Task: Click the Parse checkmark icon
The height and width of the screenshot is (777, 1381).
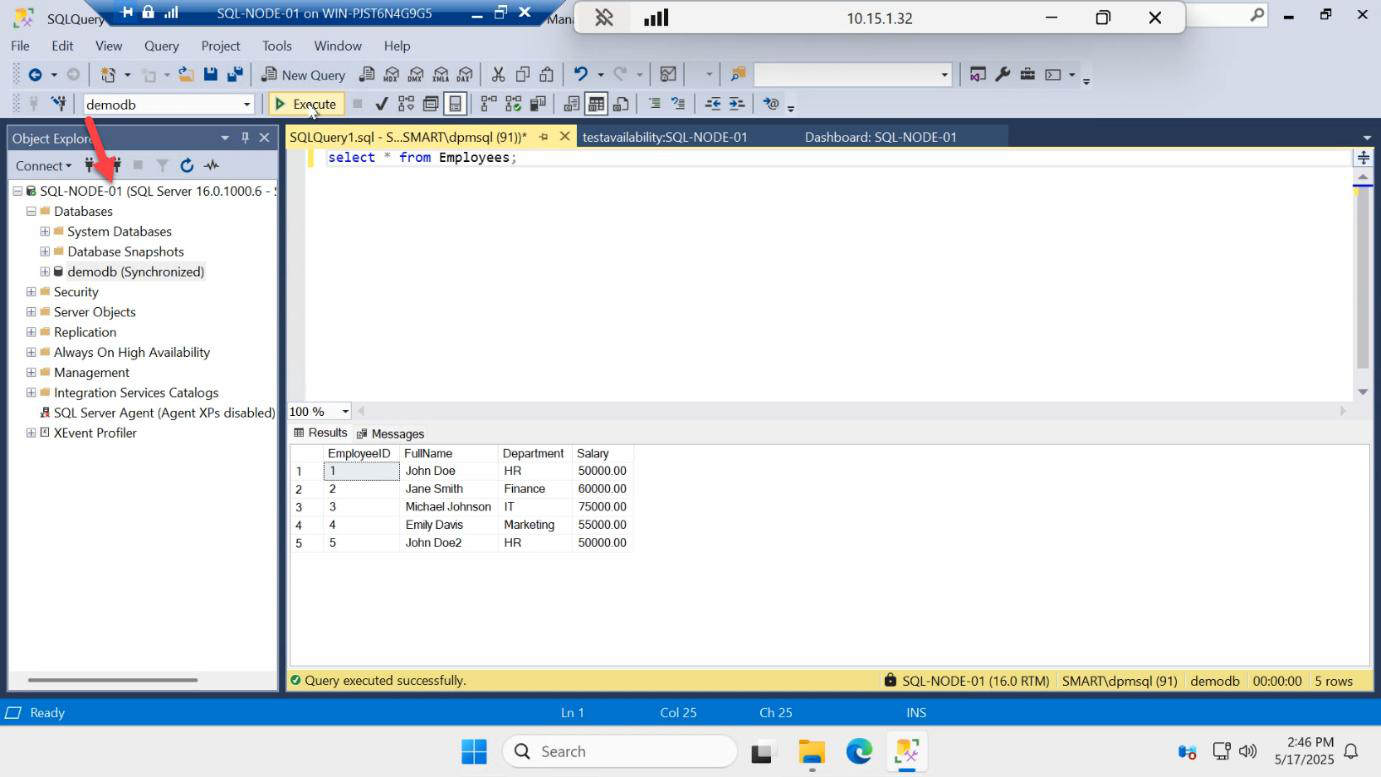Action: [x=381, y=104]
